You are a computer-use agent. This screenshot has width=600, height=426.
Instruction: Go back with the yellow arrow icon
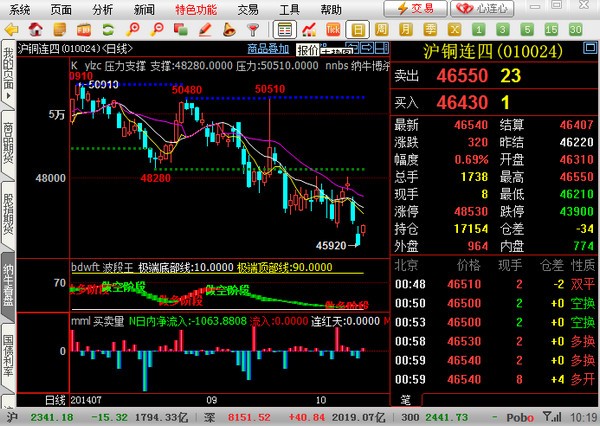11,29
